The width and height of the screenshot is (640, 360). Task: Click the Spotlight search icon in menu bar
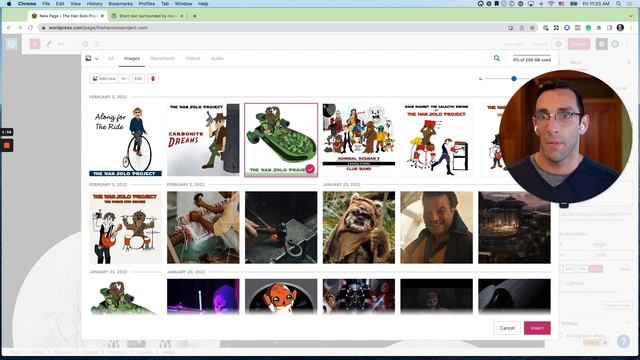(619, 4)
